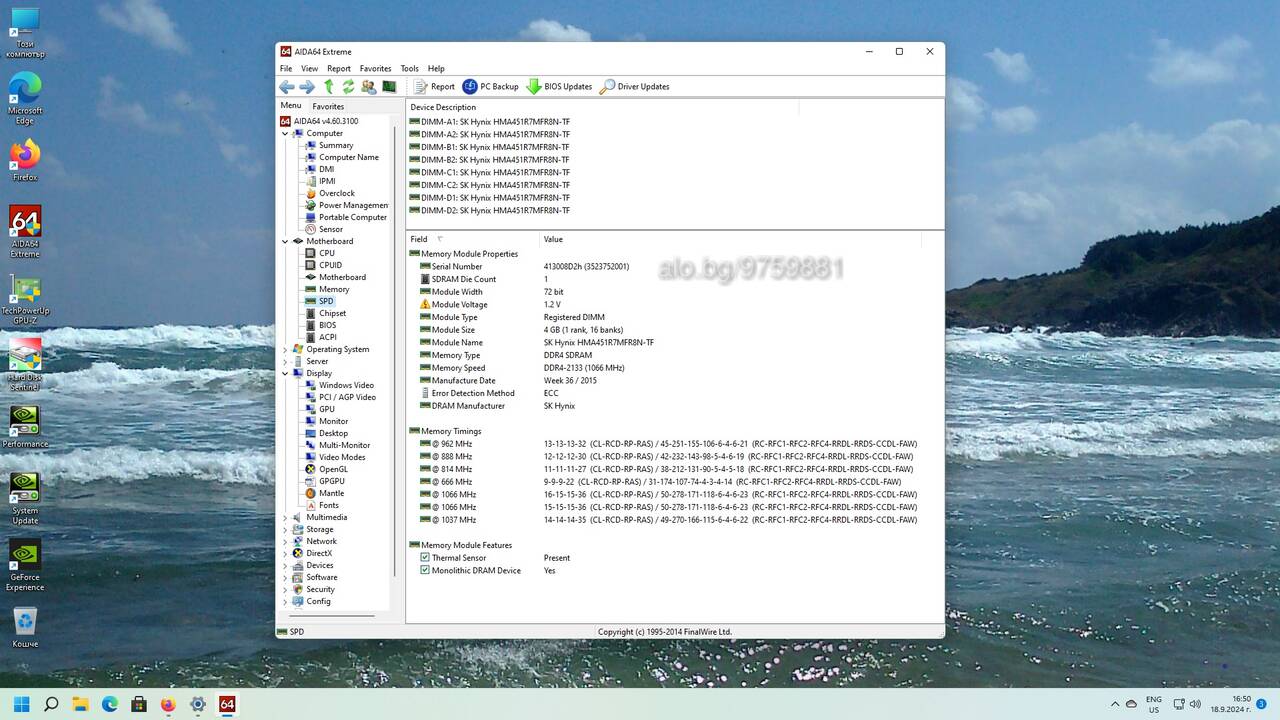Open the View menu
Viewport: 1280px width, 720px height.
310,69
